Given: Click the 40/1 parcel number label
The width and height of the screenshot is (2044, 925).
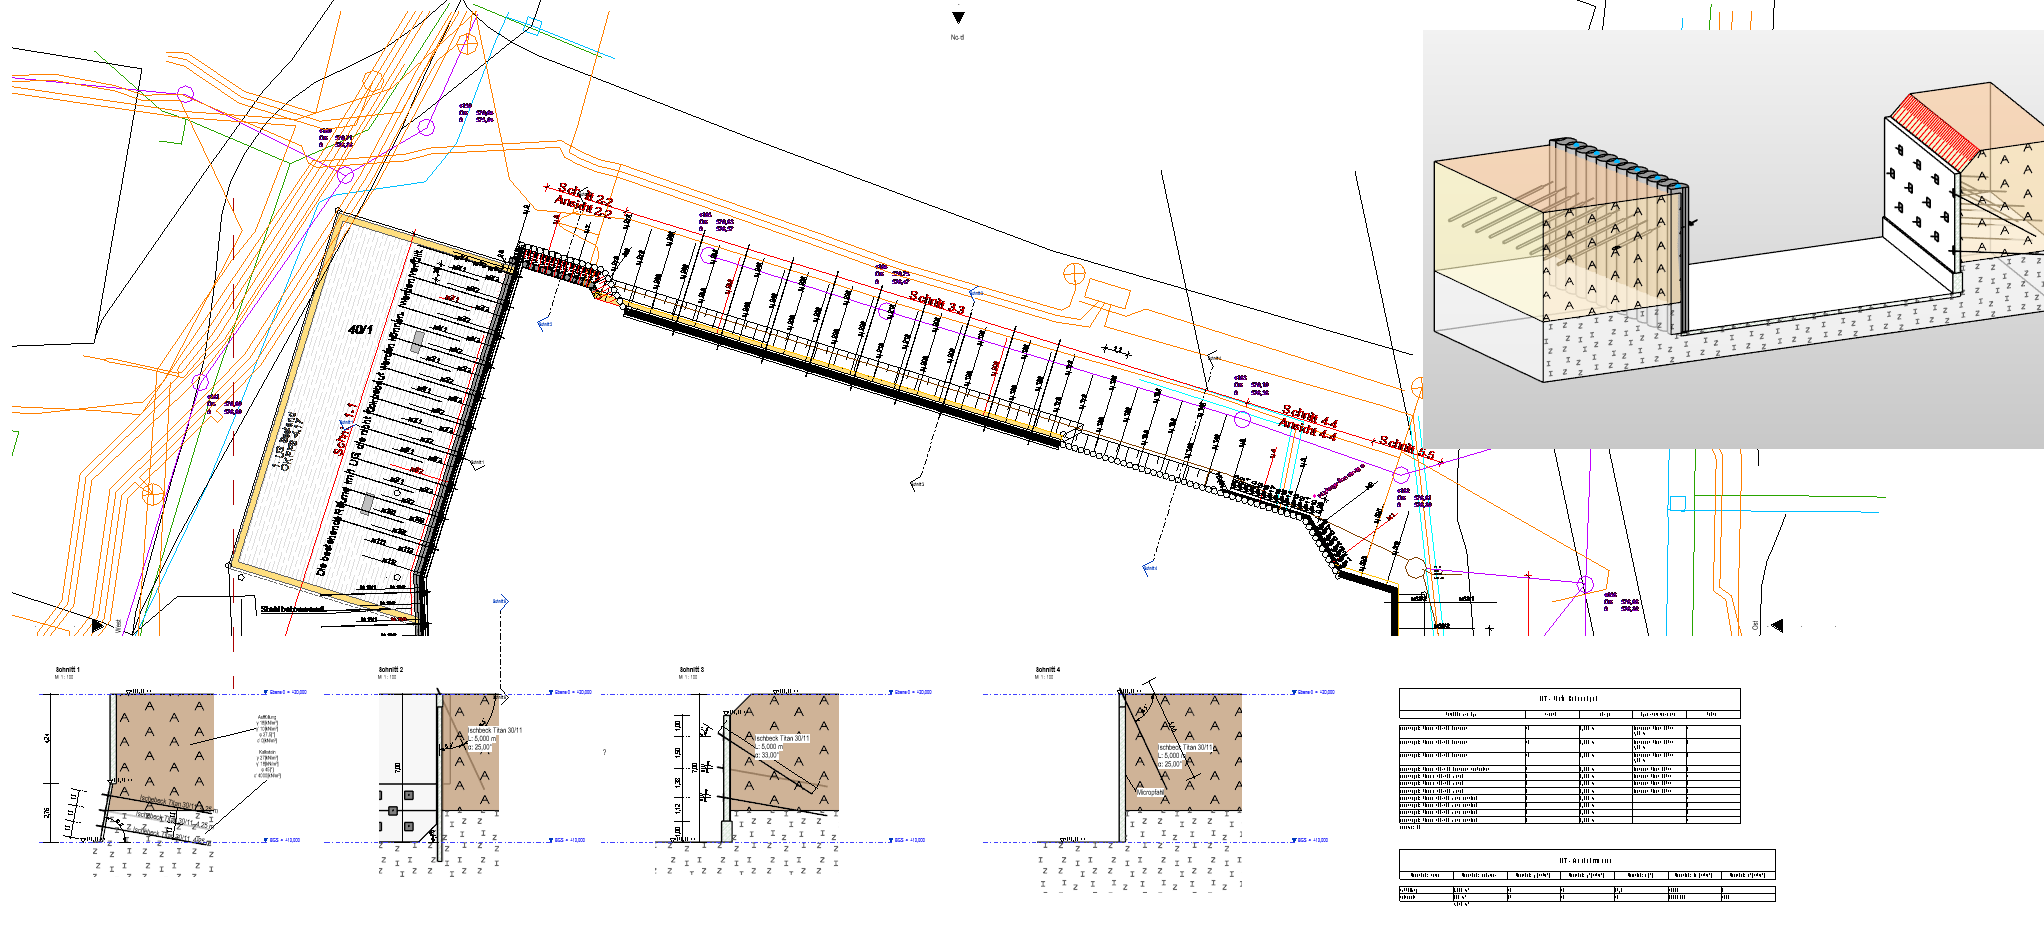Looking at the screenshot, I should coord(360,329).
